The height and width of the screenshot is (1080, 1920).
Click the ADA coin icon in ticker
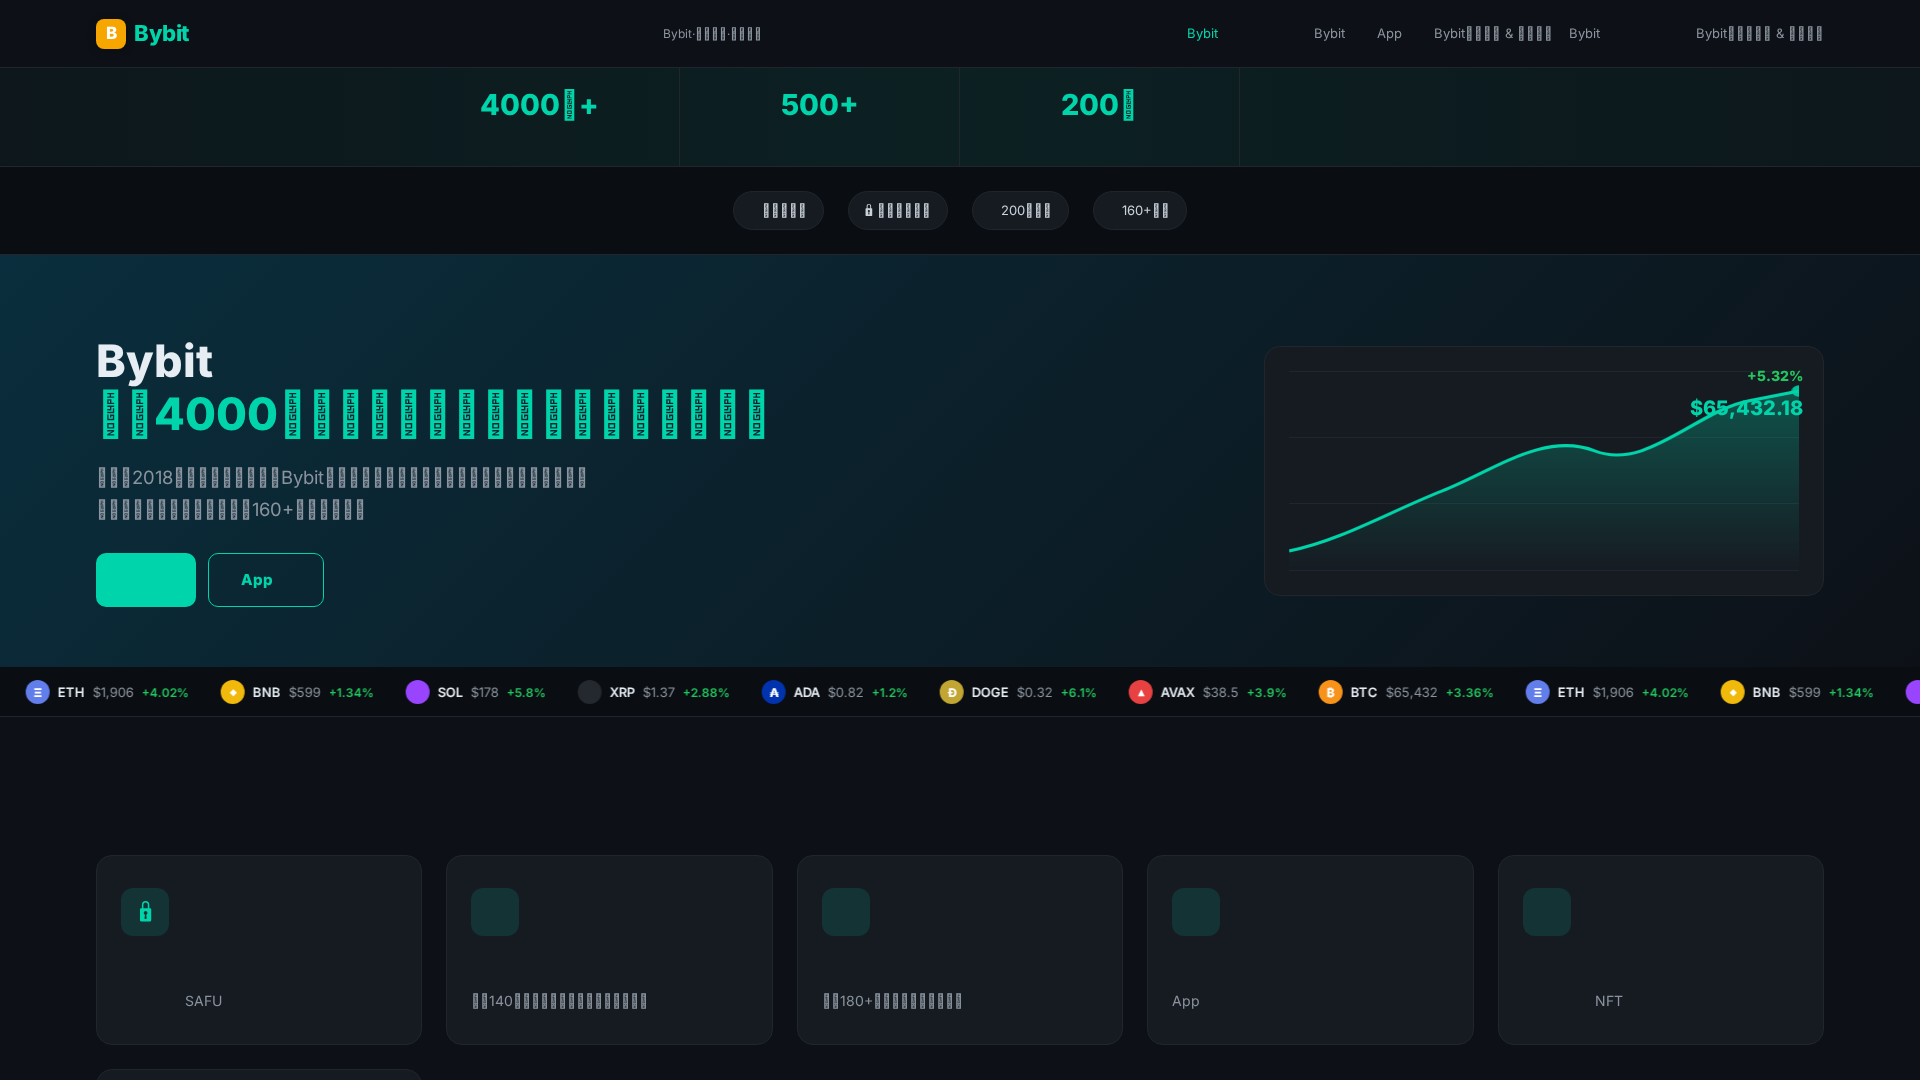pos(774,692)
